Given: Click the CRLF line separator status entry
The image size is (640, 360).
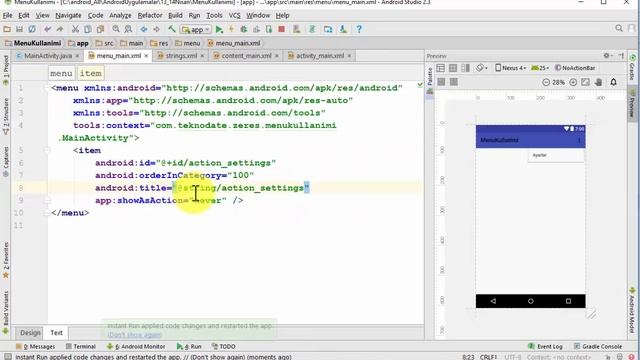Looking at the screenshot, I should coord(488,357).
